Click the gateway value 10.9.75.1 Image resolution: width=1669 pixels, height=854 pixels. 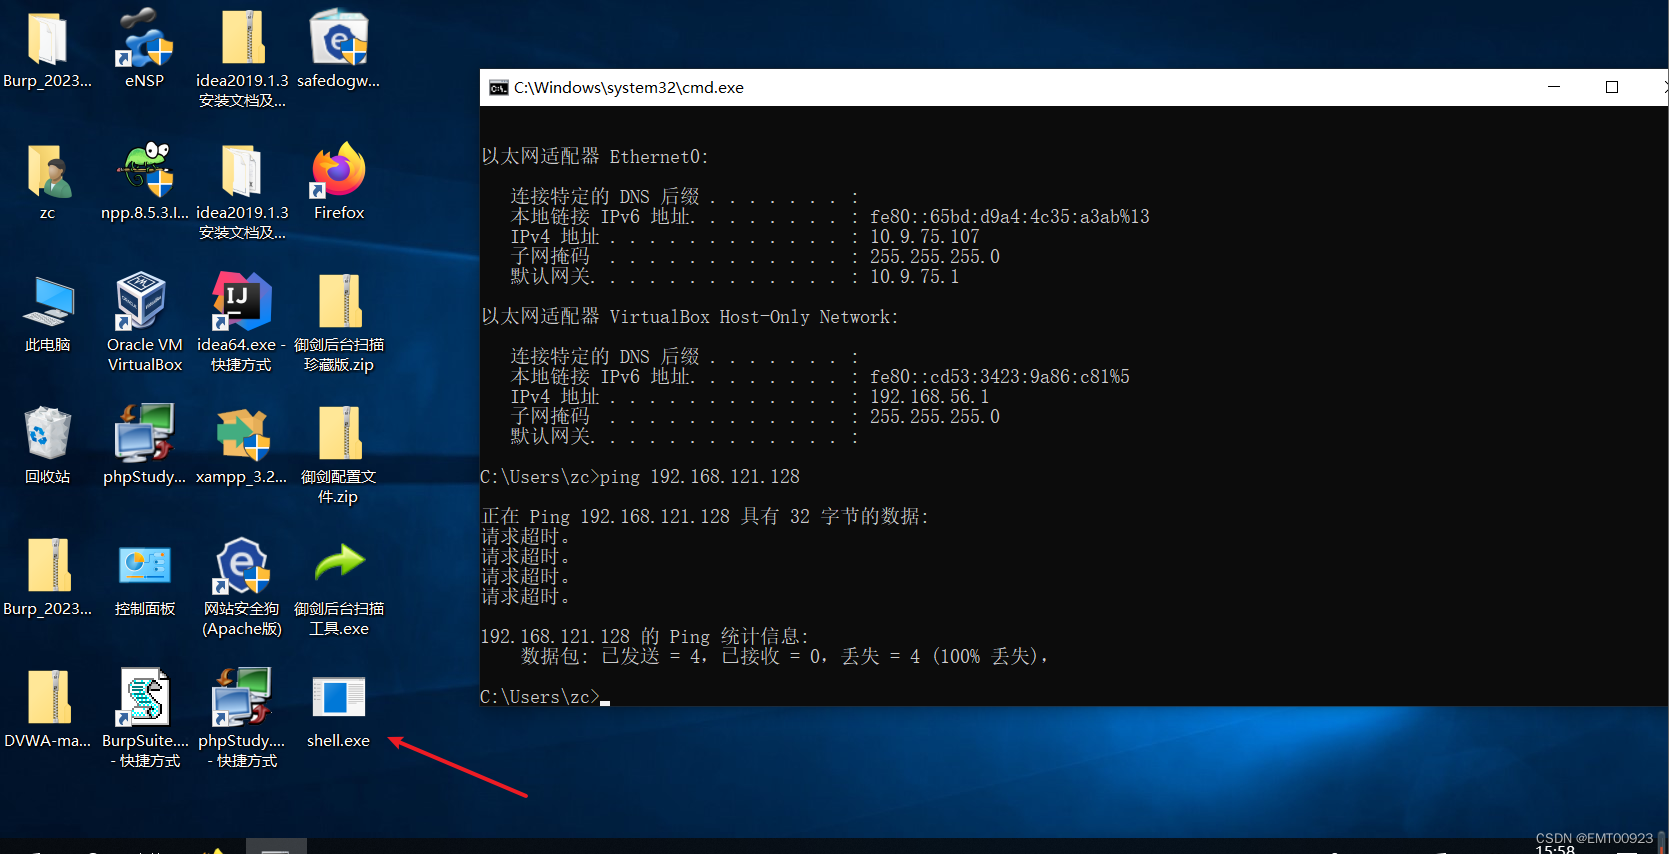tap(915, 277)
